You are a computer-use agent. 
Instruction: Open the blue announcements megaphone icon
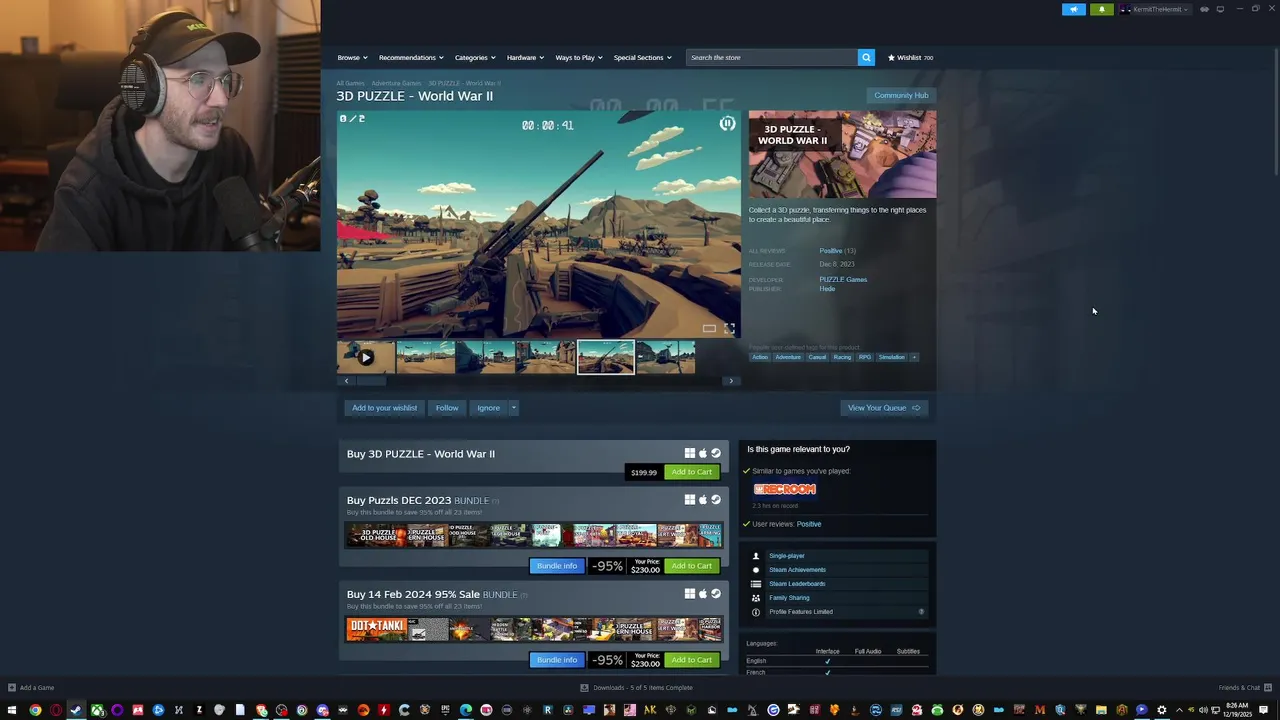1074,9
